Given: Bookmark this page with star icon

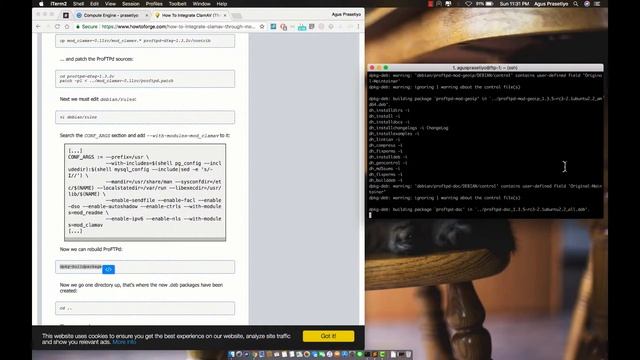Looking at the screenshot, I should point(262,27).
